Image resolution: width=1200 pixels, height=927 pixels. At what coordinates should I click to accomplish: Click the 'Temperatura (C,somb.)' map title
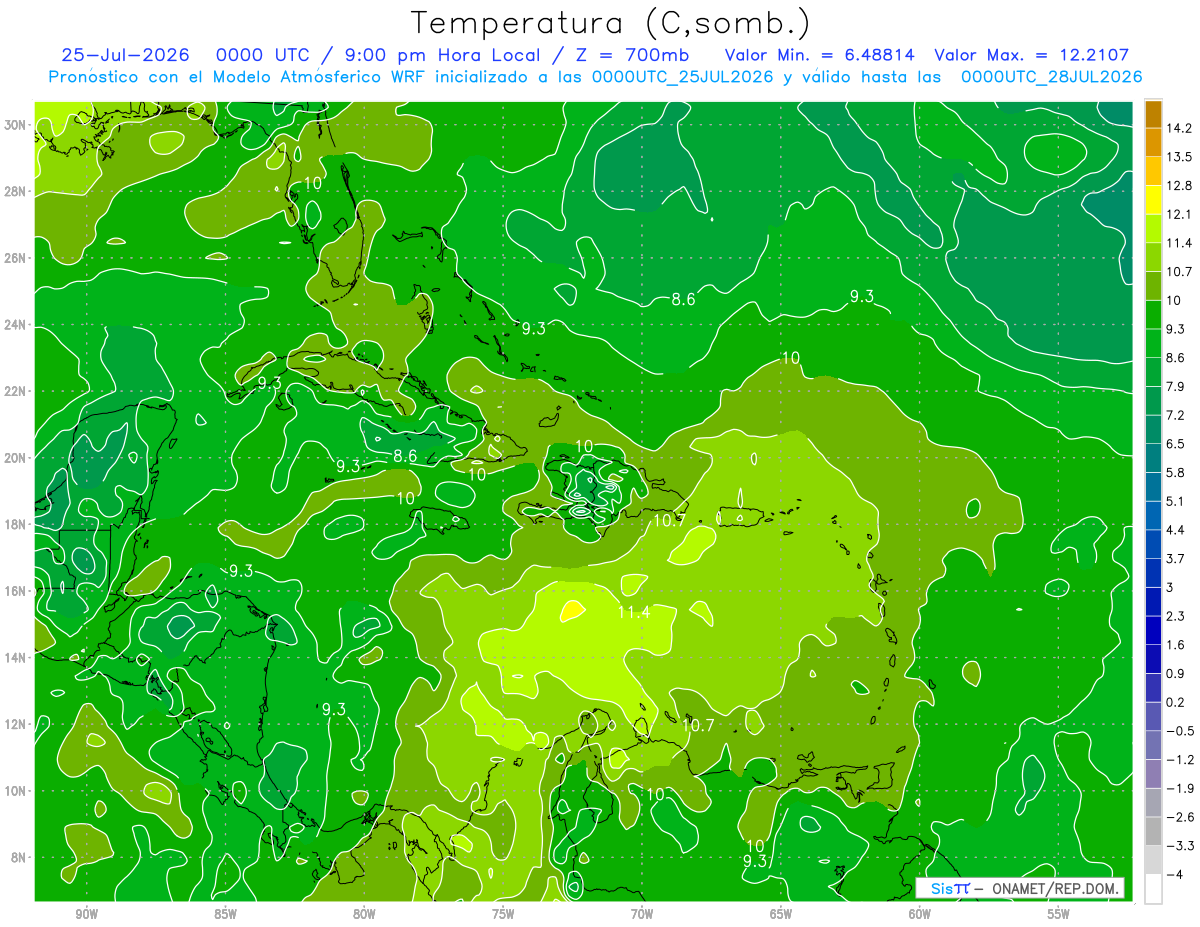[x=611, y=23]
